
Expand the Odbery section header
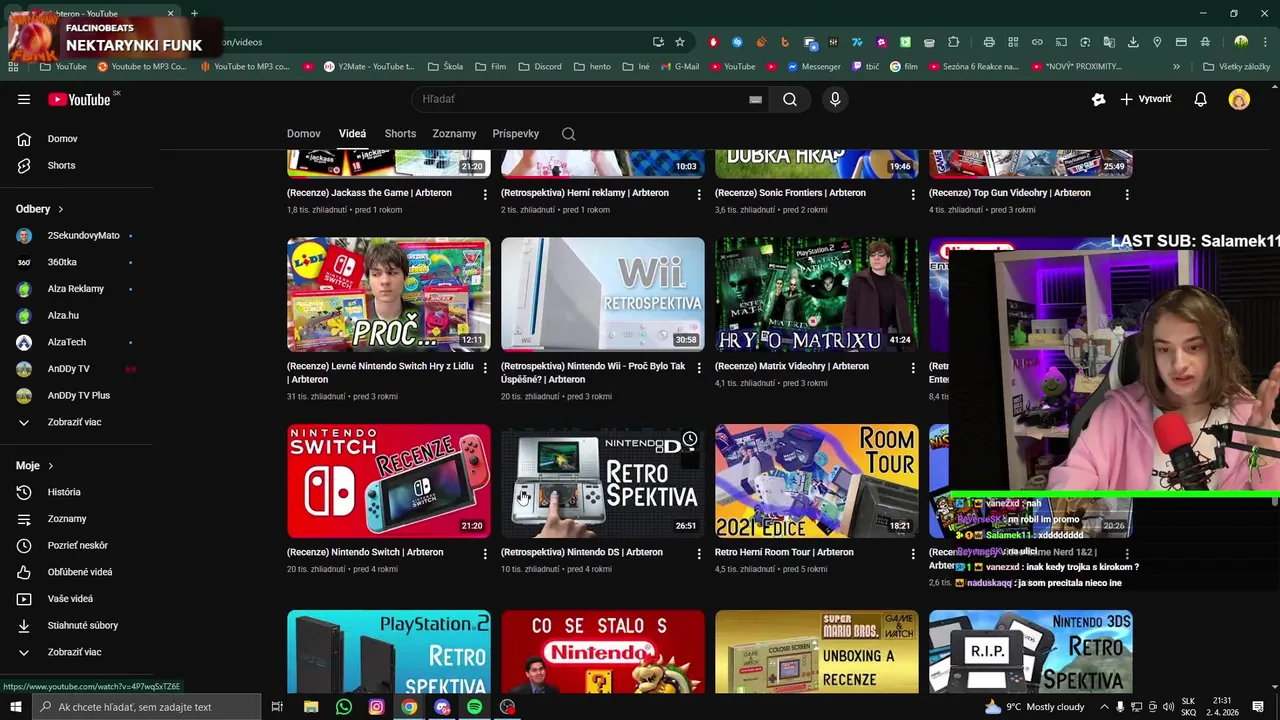40,209
